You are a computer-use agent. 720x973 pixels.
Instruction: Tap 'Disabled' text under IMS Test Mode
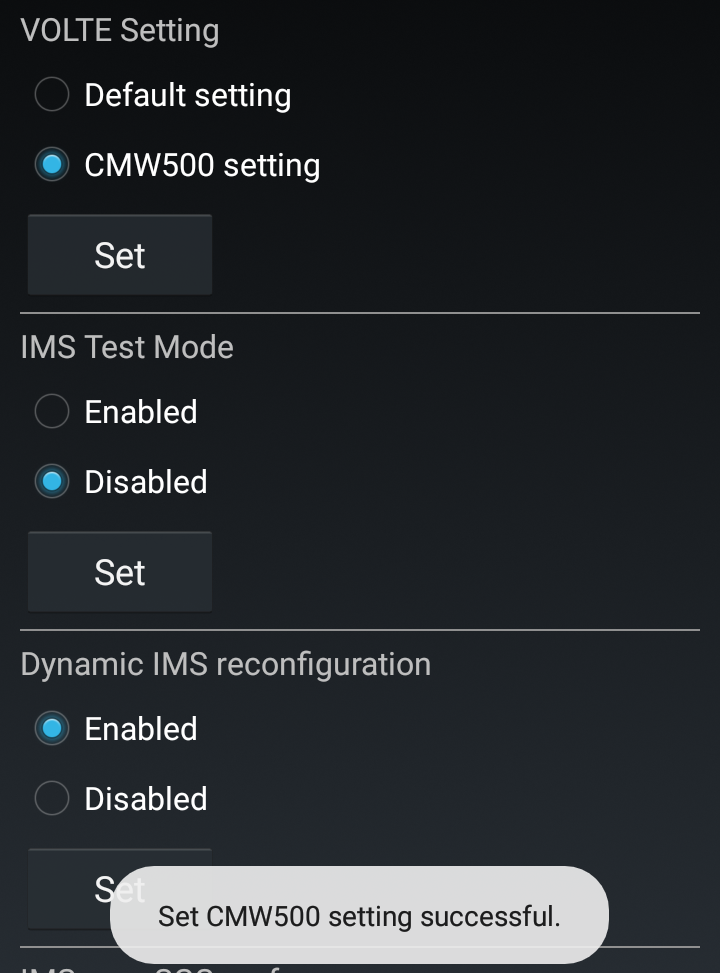point(146,482)
